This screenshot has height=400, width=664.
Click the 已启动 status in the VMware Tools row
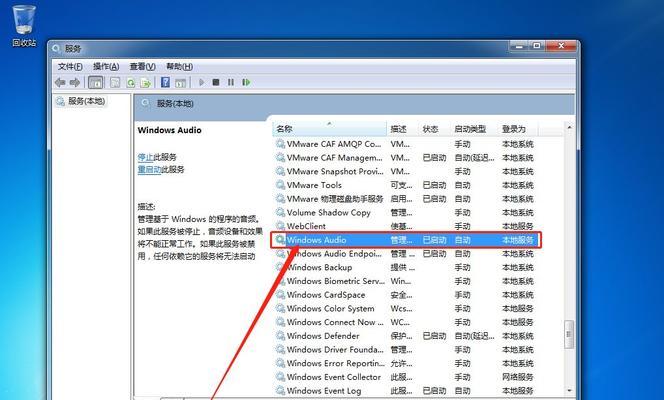click(434, 185)
